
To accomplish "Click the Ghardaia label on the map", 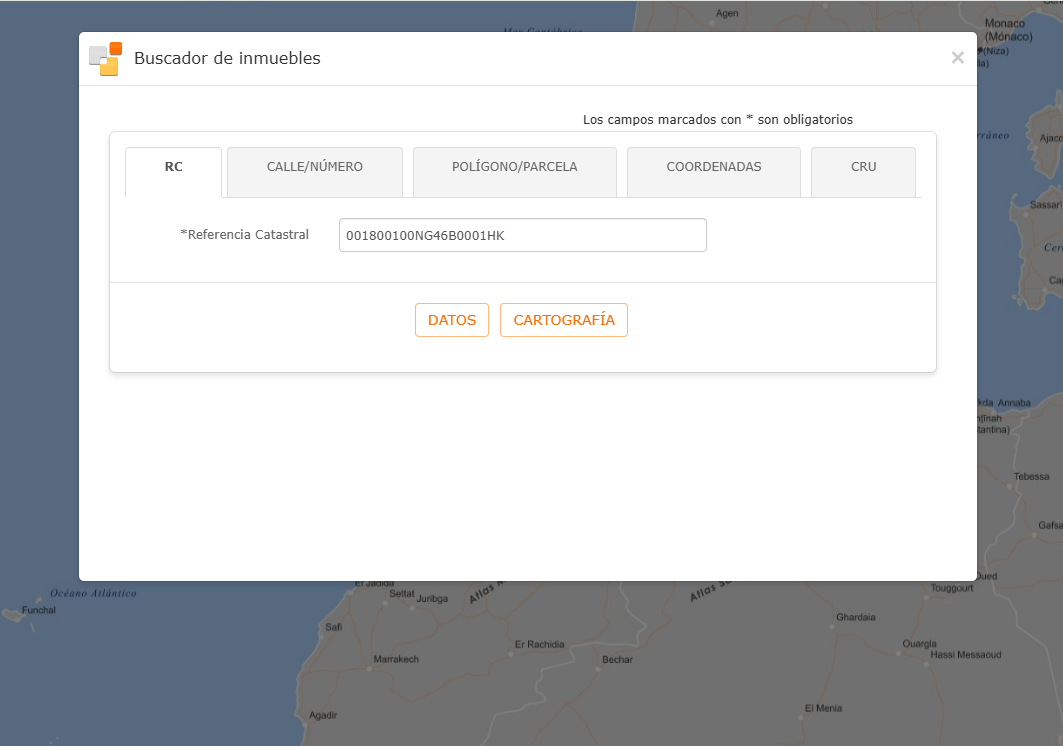I will (856, 617).
